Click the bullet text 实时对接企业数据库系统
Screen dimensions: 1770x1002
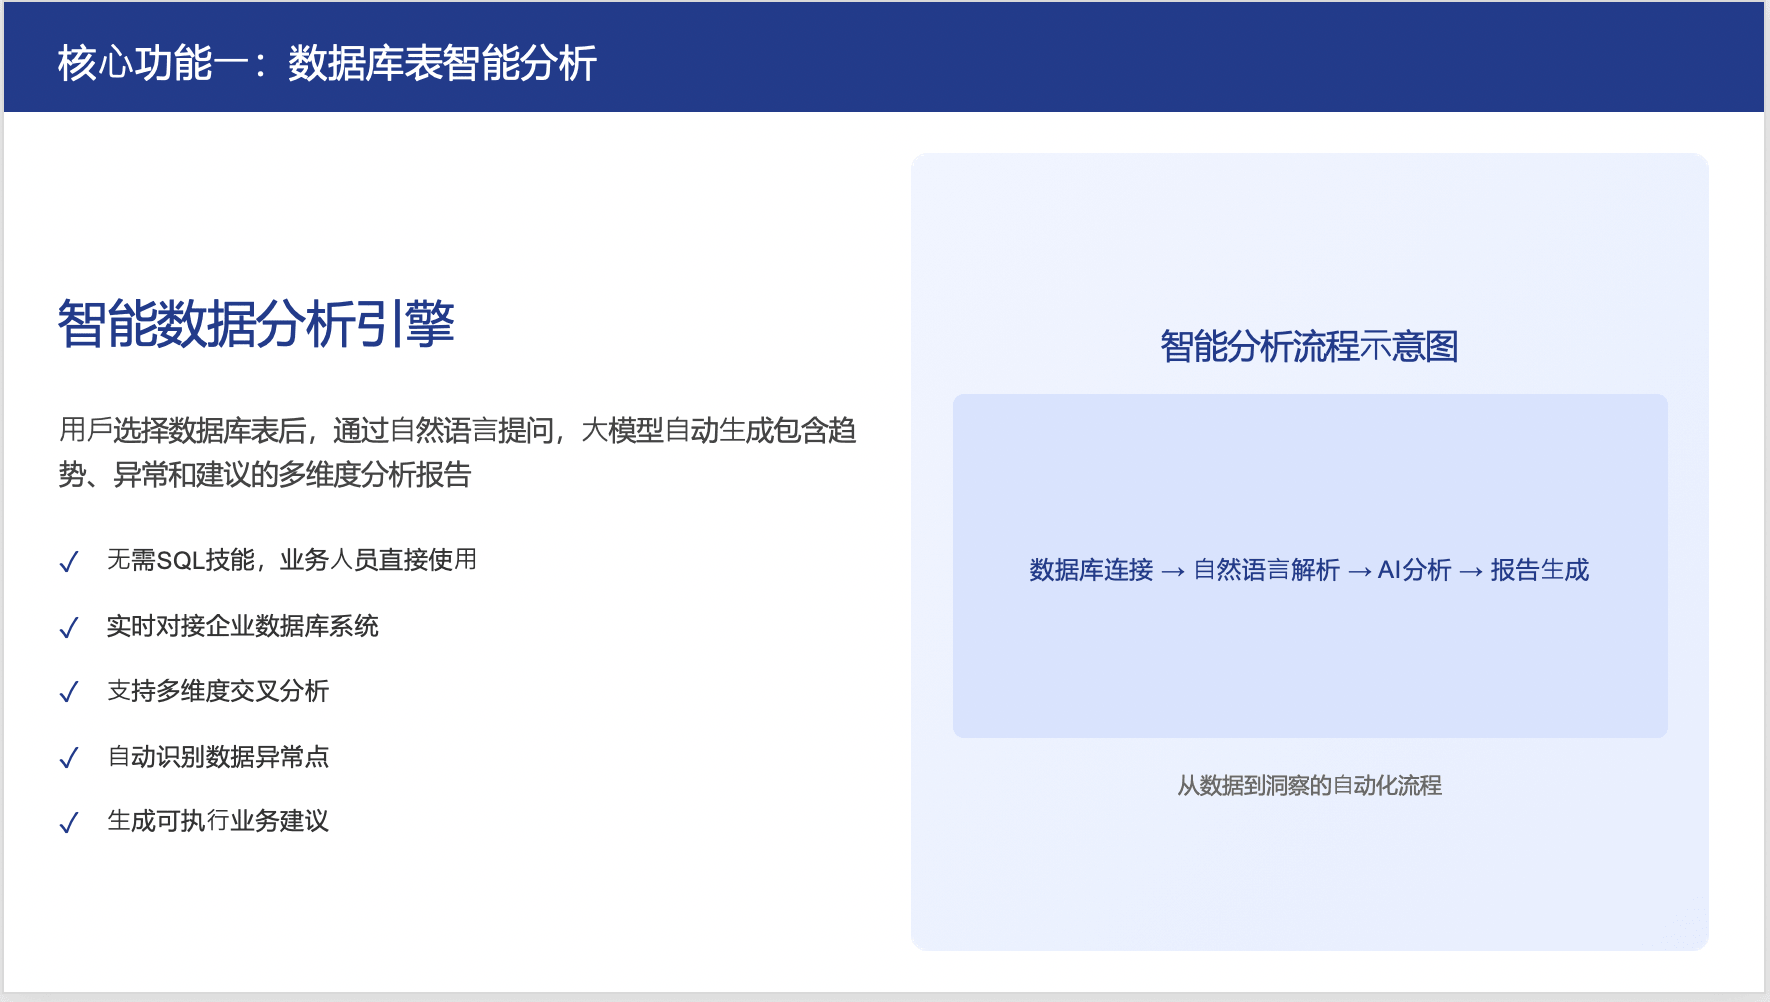(x=243, y=626)
